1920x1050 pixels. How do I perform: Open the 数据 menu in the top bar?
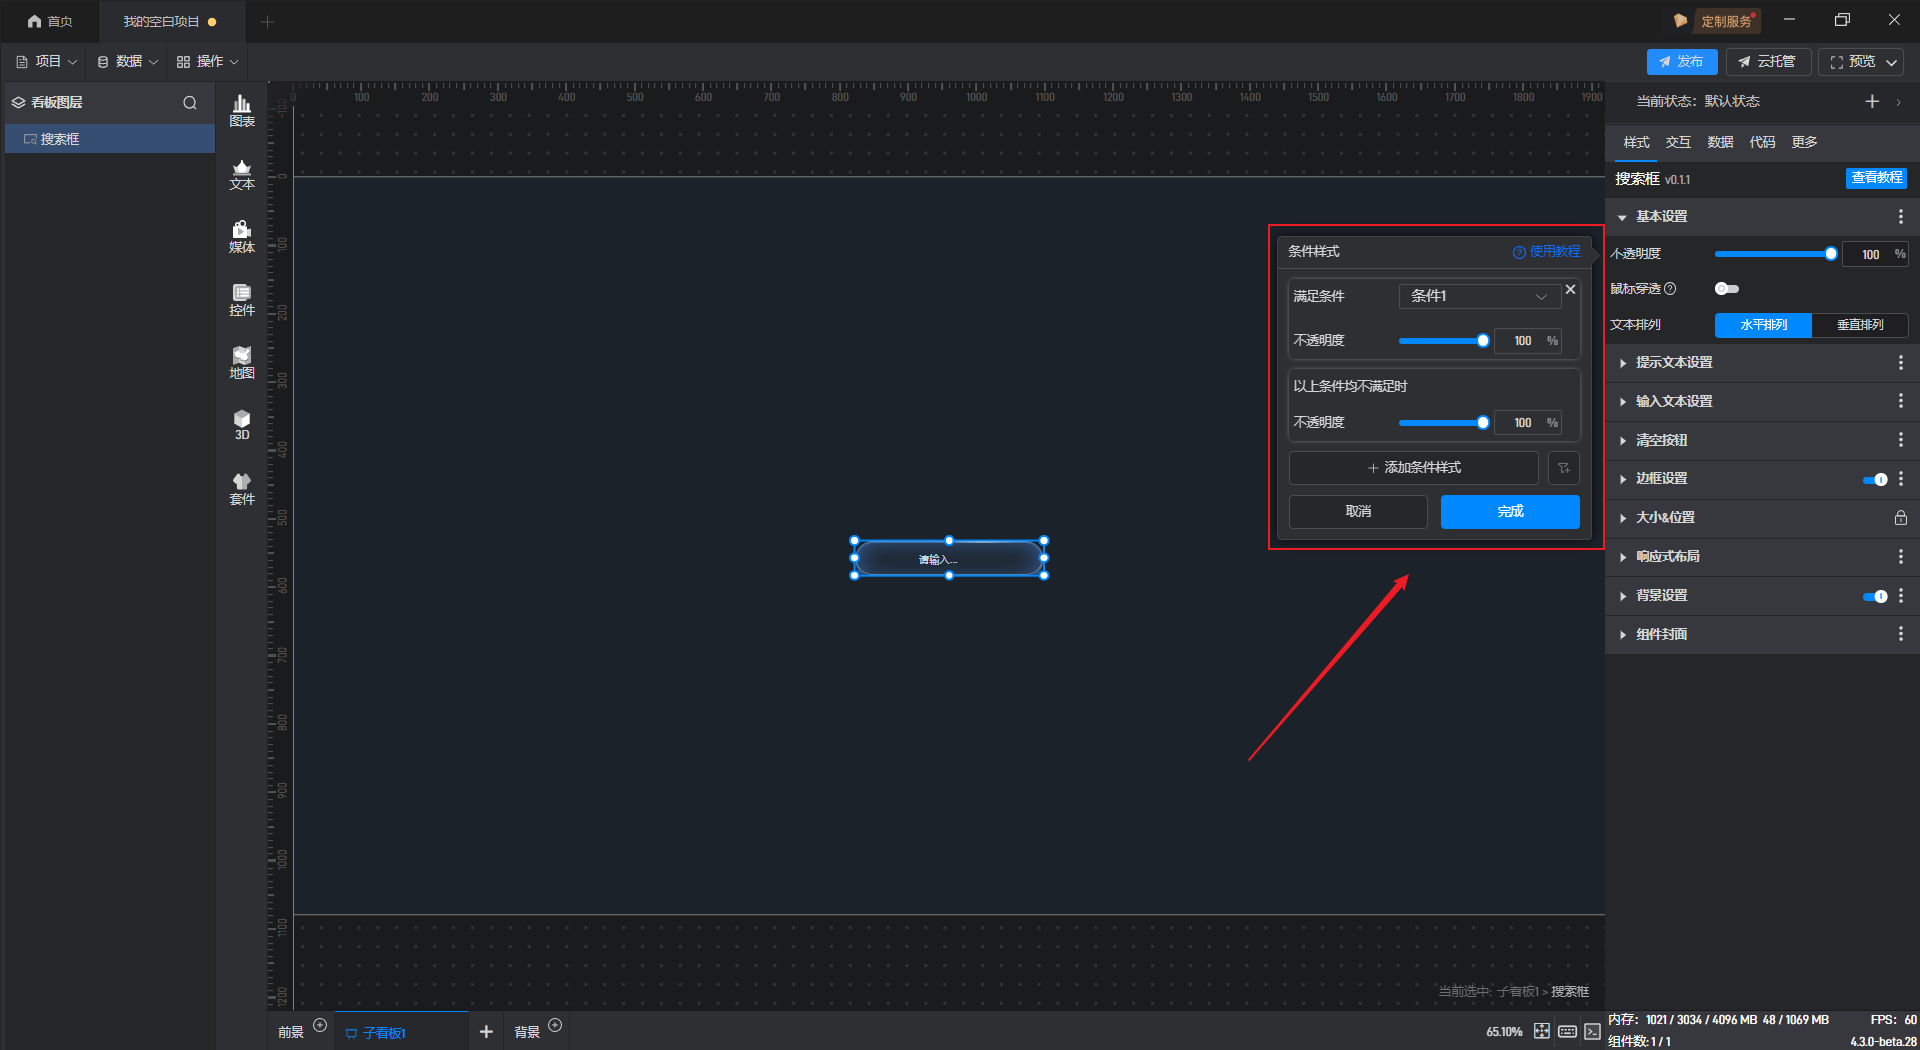[x=128, y=62]
